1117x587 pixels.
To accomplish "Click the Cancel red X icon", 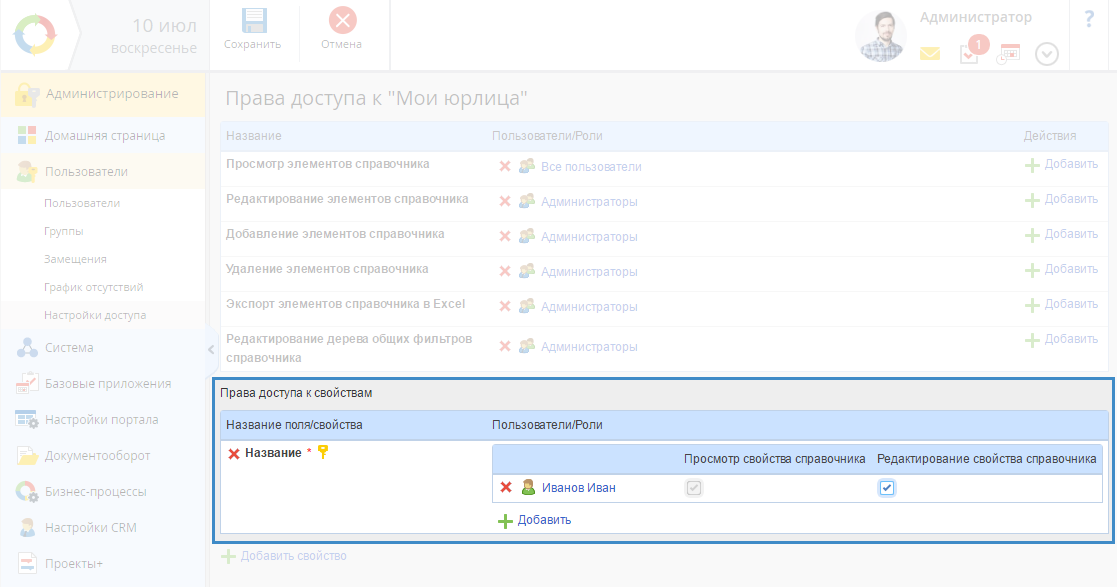I will point(341,22).
